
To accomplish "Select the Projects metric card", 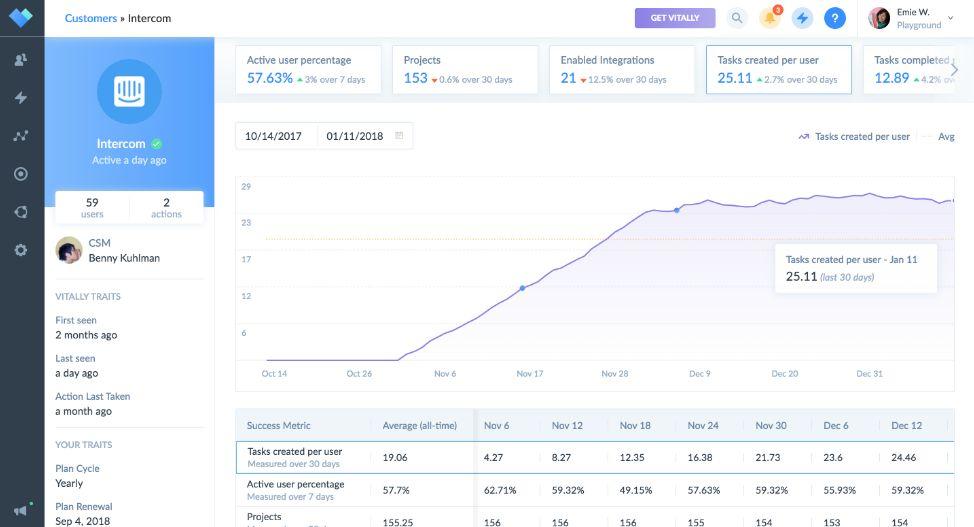I will (465, 70).
